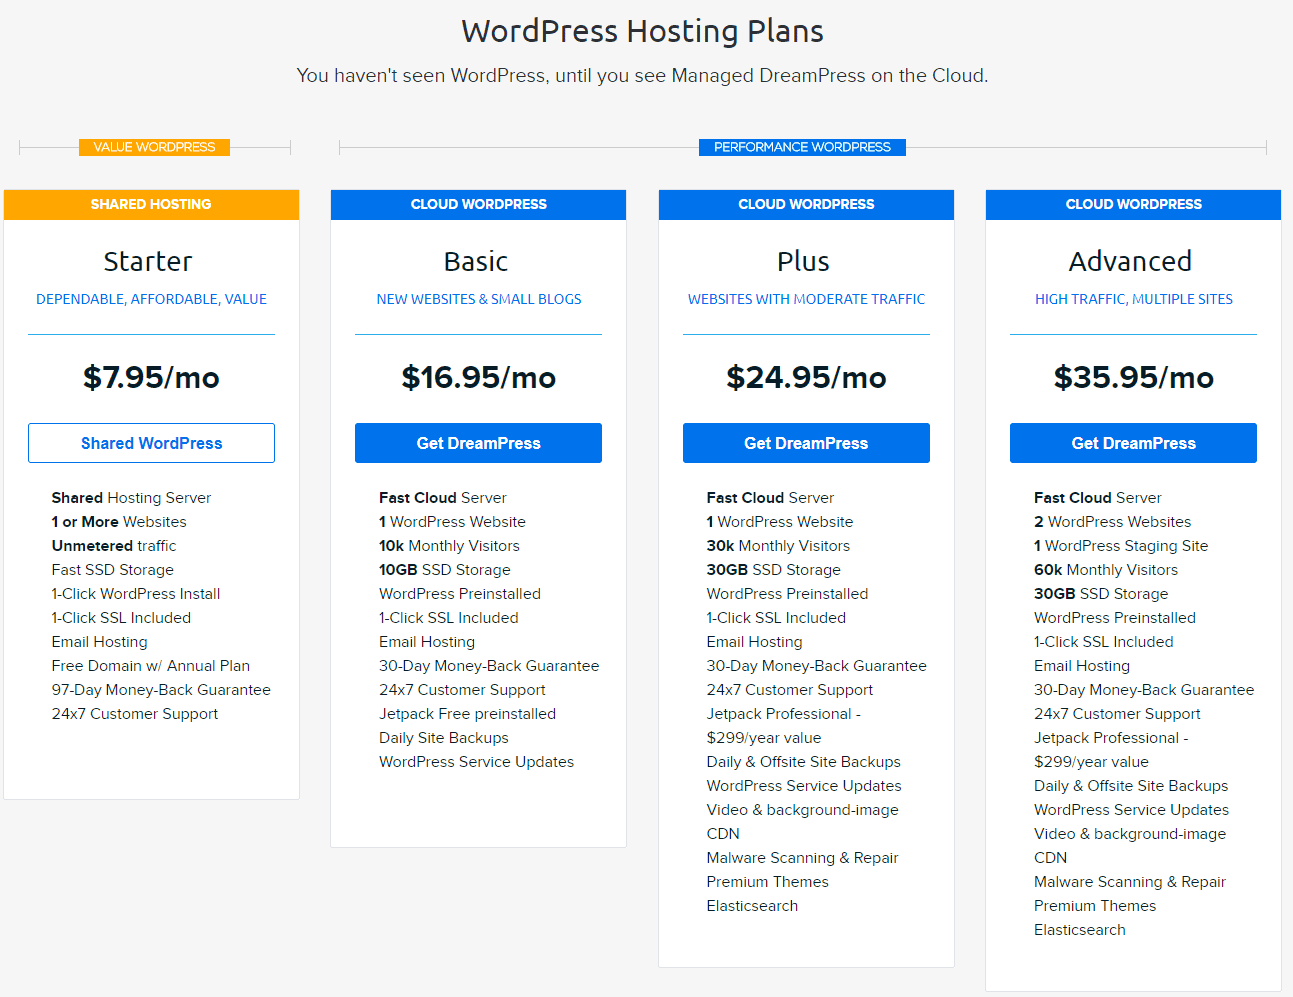Click 'Fast Cloud Server' in Plus plan
The width and height of the screenshot is (1293, 997).
coord(770,497)
